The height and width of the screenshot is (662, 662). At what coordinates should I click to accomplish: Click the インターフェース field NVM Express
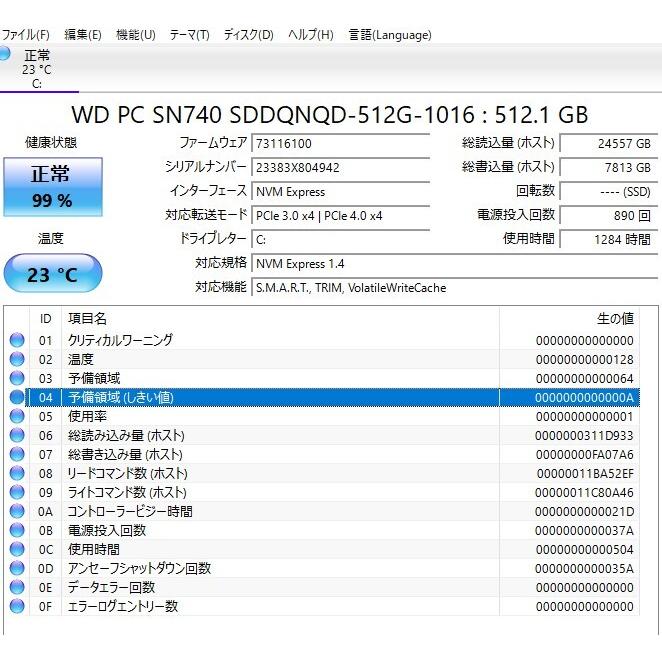tap(341, 192)
